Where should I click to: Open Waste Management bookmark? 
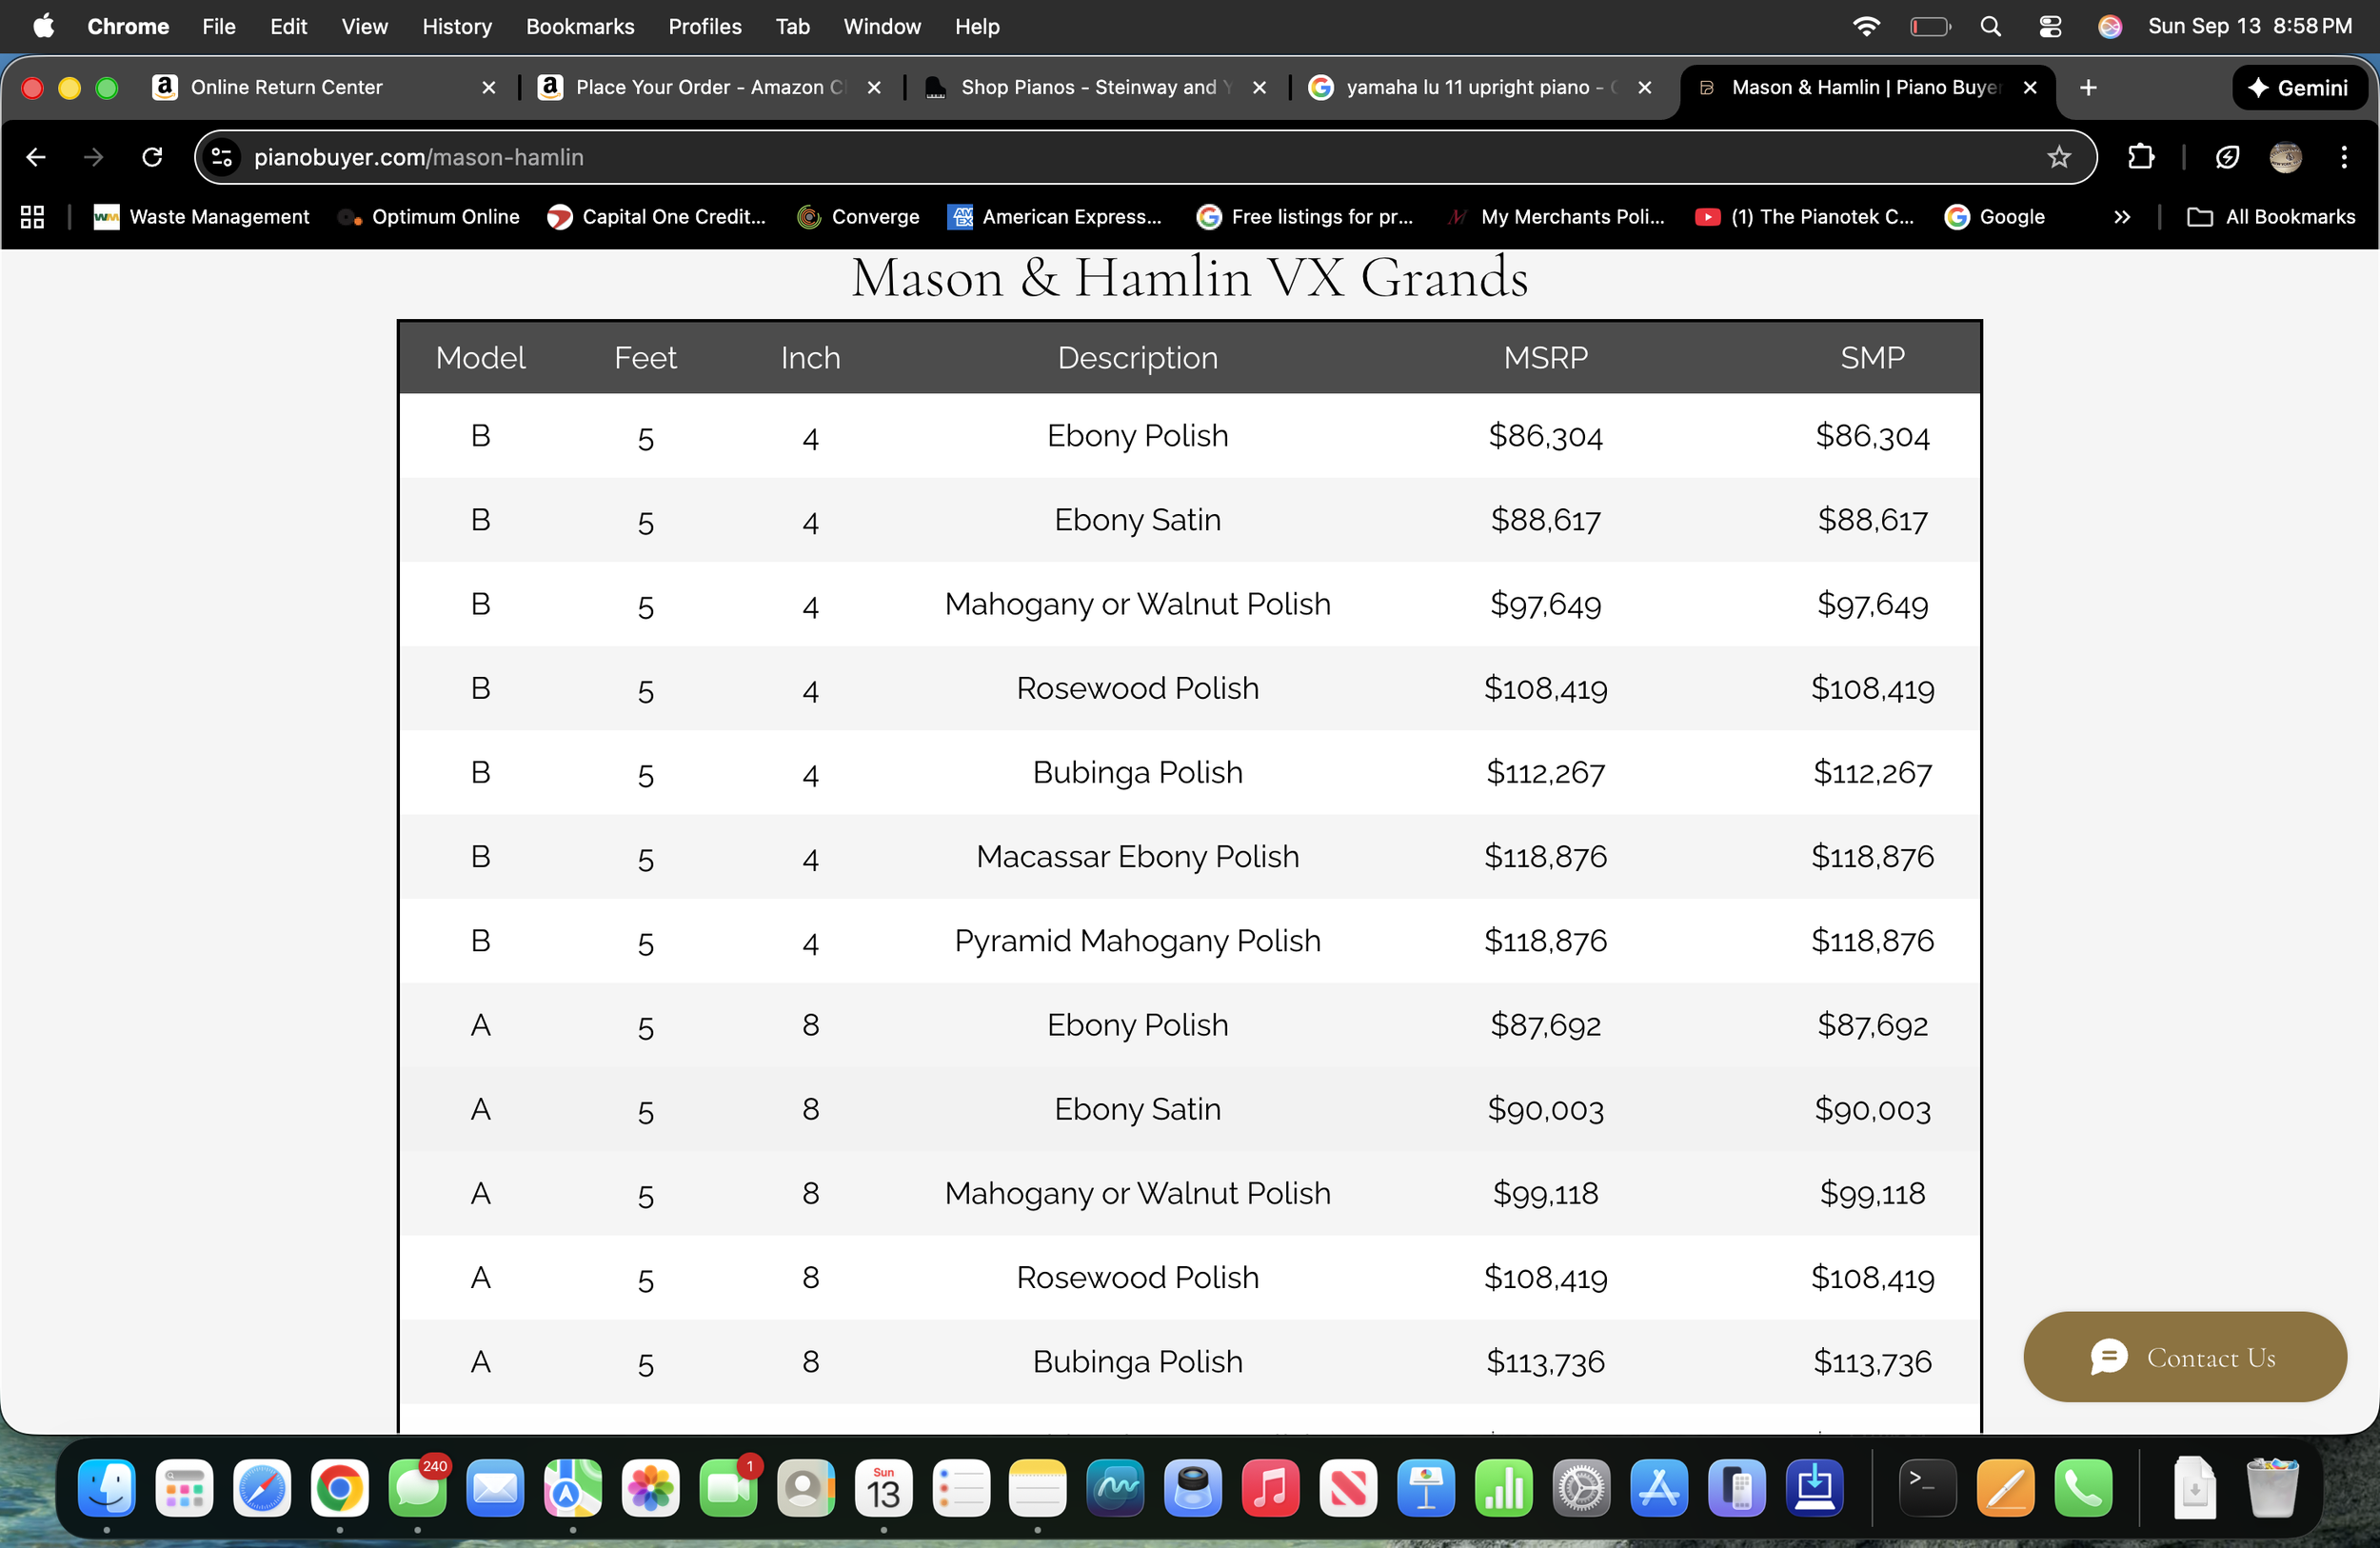pyautogui.click(x=201, y=217)
